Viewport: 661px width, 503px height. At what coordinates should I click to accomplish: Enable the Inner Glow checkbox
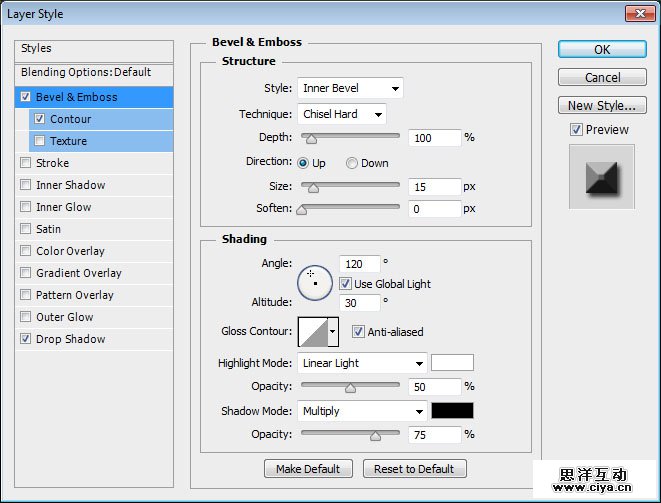(26, 207)
